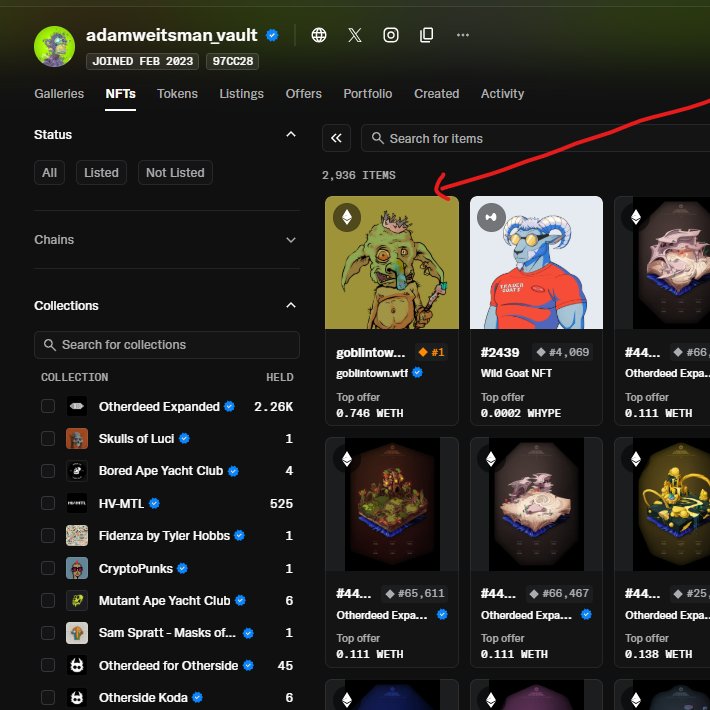Click Fidenza by Tyler Hobbs collection icon
The width and height of the screenshot is (710, 710).
pos(77,536)
